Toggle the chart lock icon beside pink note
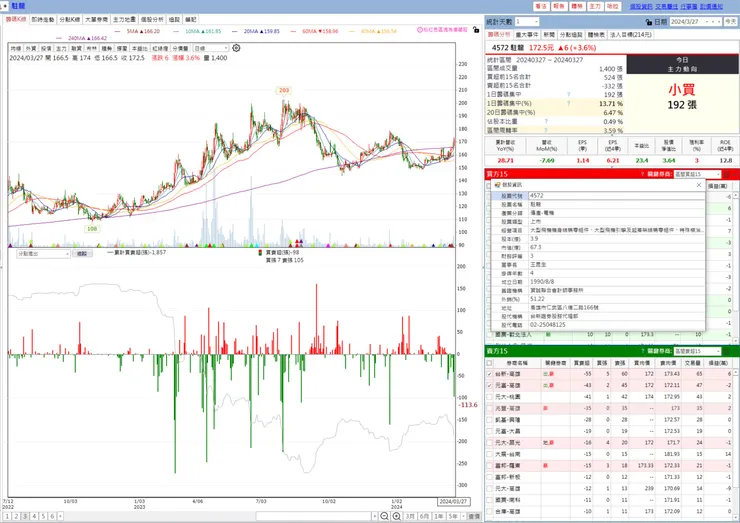The width and height of the screenshot is (740, 523). tap(476, 30)
